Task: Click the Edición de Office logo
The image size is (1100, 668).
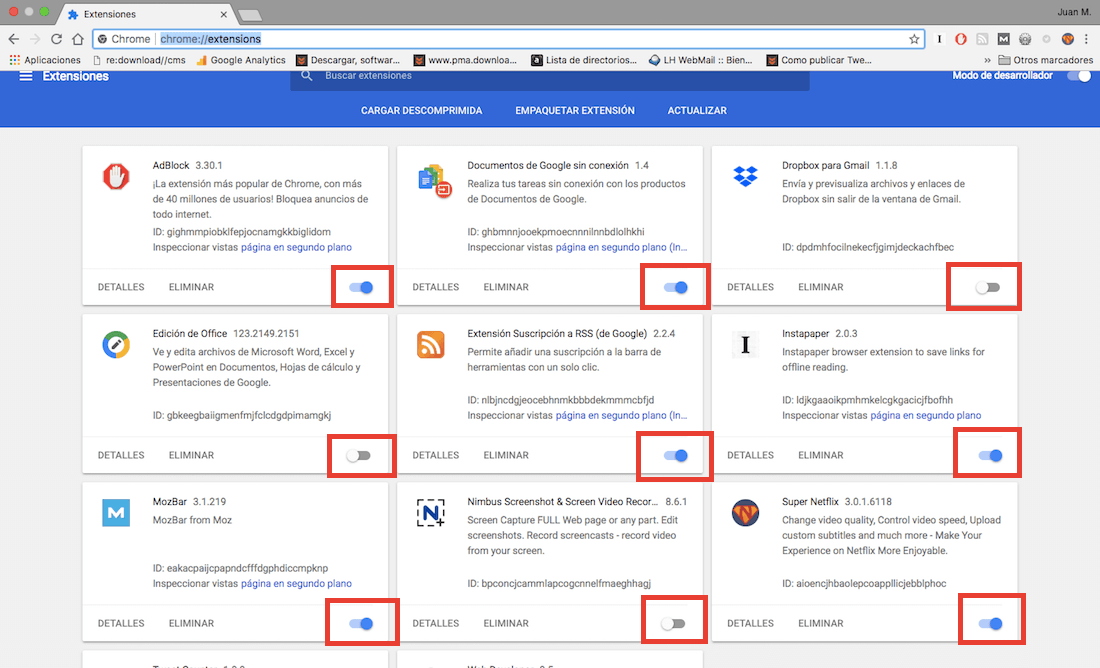Action: point(116,345)
